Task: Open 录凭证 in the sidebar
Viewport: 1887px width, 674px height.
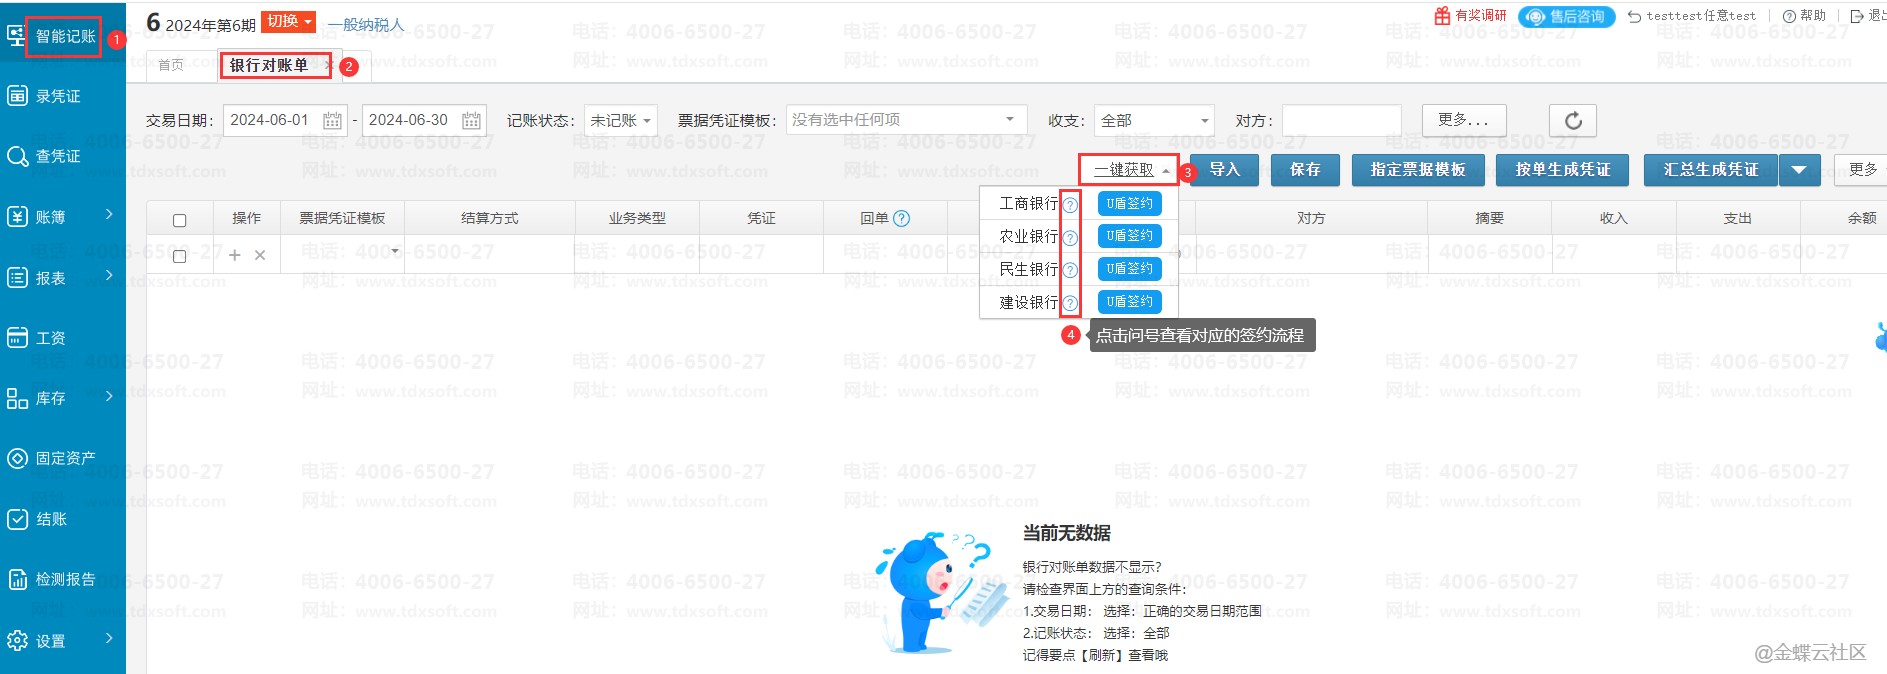Action: tap(58, 96)
